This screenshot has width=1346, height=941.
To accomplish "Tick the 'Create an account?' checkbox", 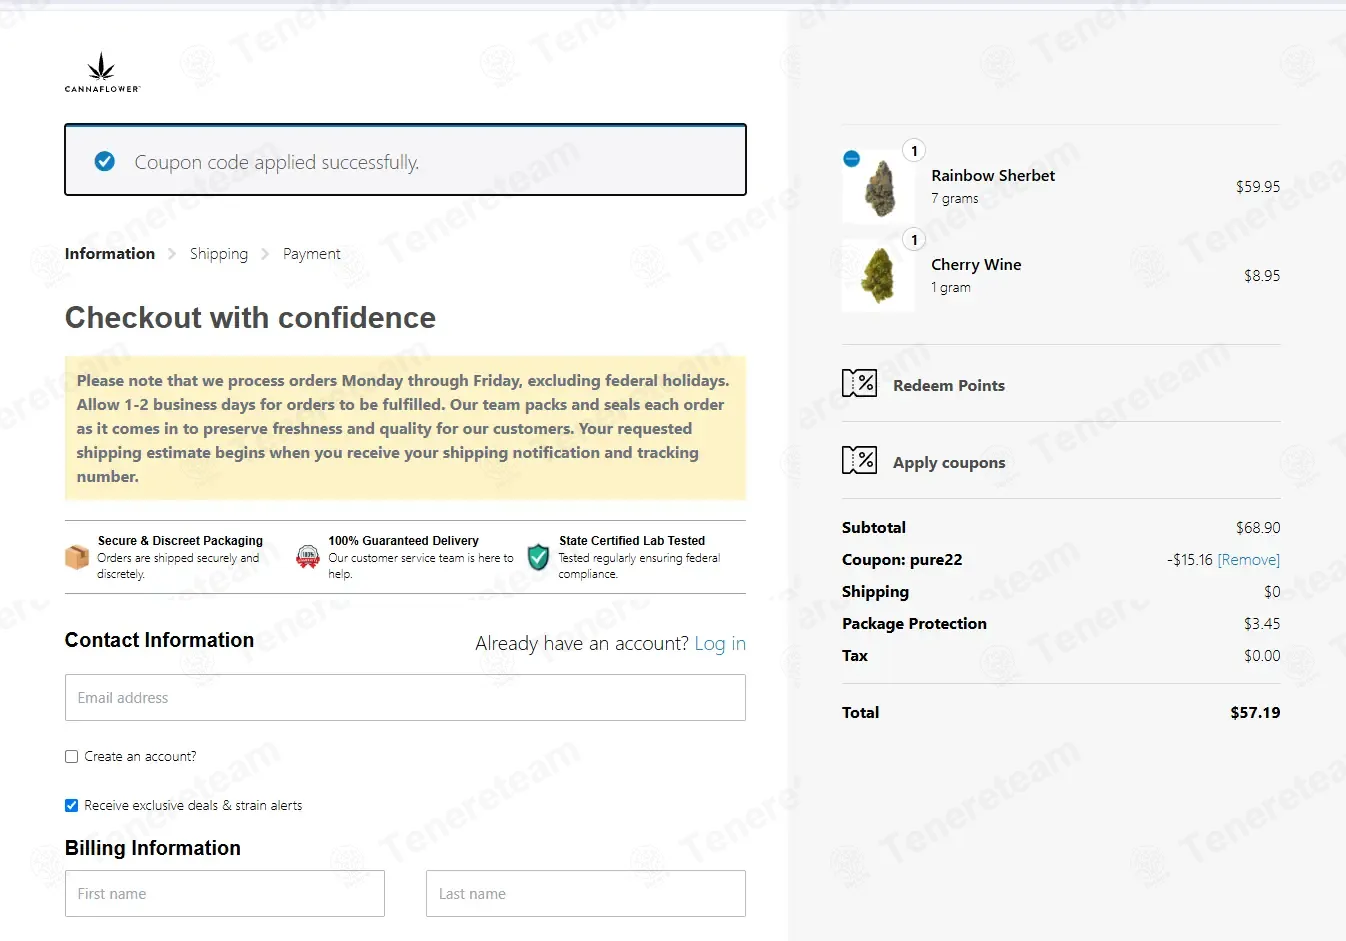I will tap(72, 757).
